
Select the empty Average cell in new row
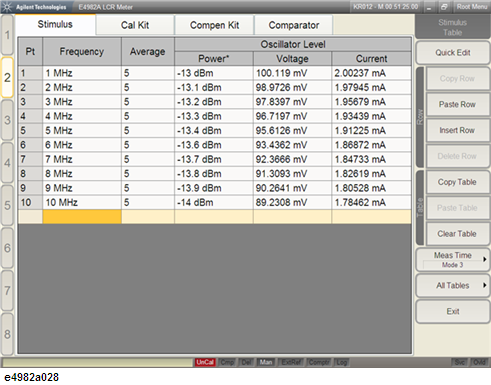tap(148, 217)
